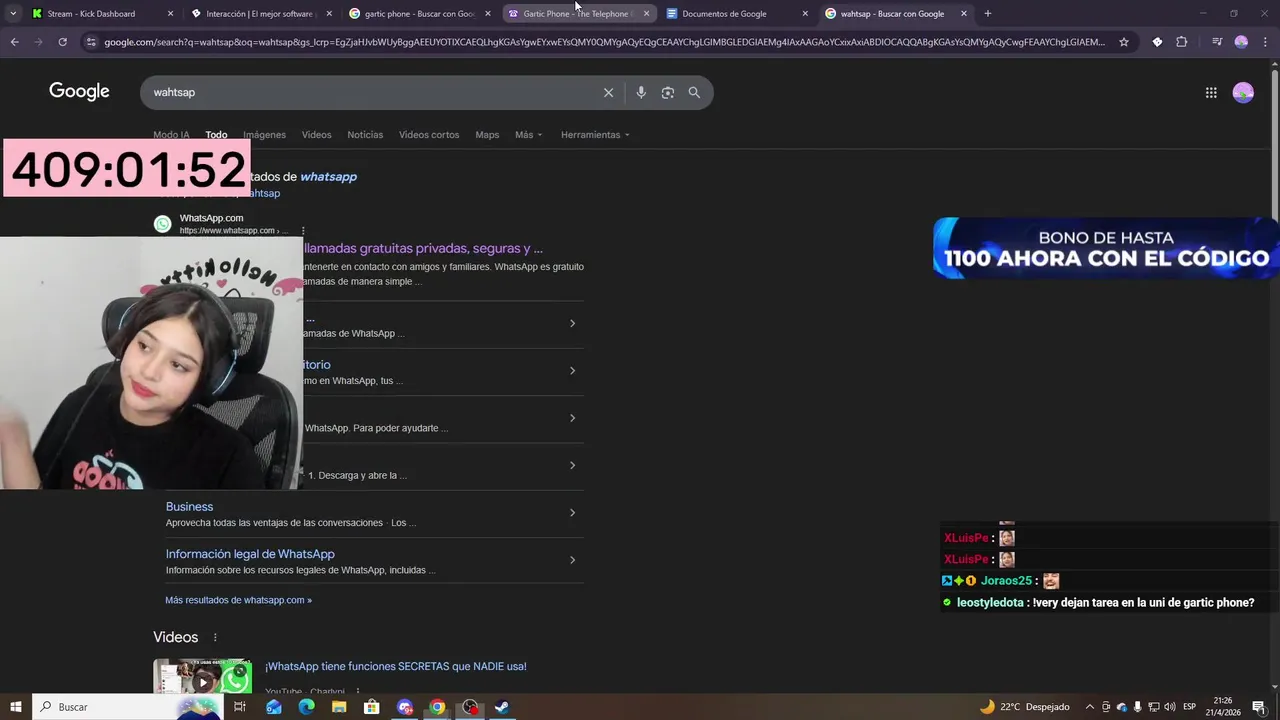Open Información legal de WhatsApp link

(x=250, y=554)
